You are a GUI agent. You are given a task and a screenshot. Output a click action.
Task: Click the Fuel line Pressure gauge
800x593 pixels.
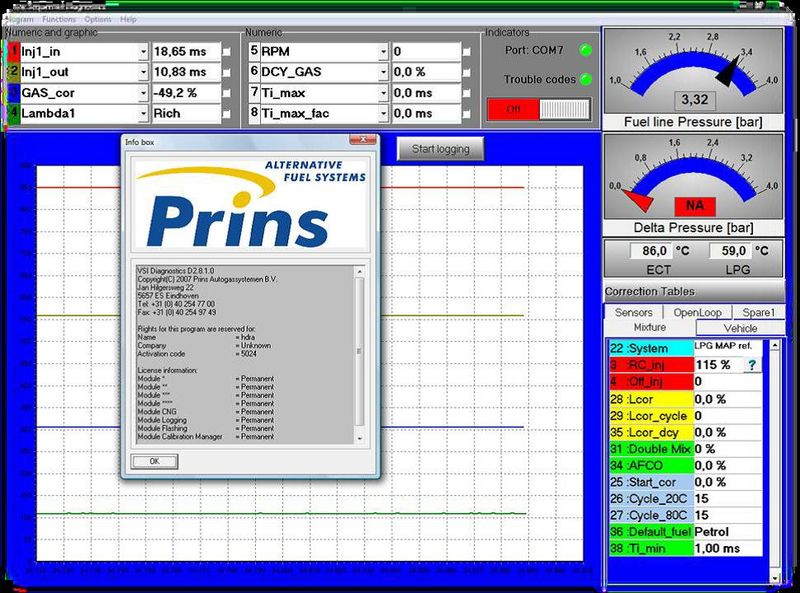(x=693, y=71)
